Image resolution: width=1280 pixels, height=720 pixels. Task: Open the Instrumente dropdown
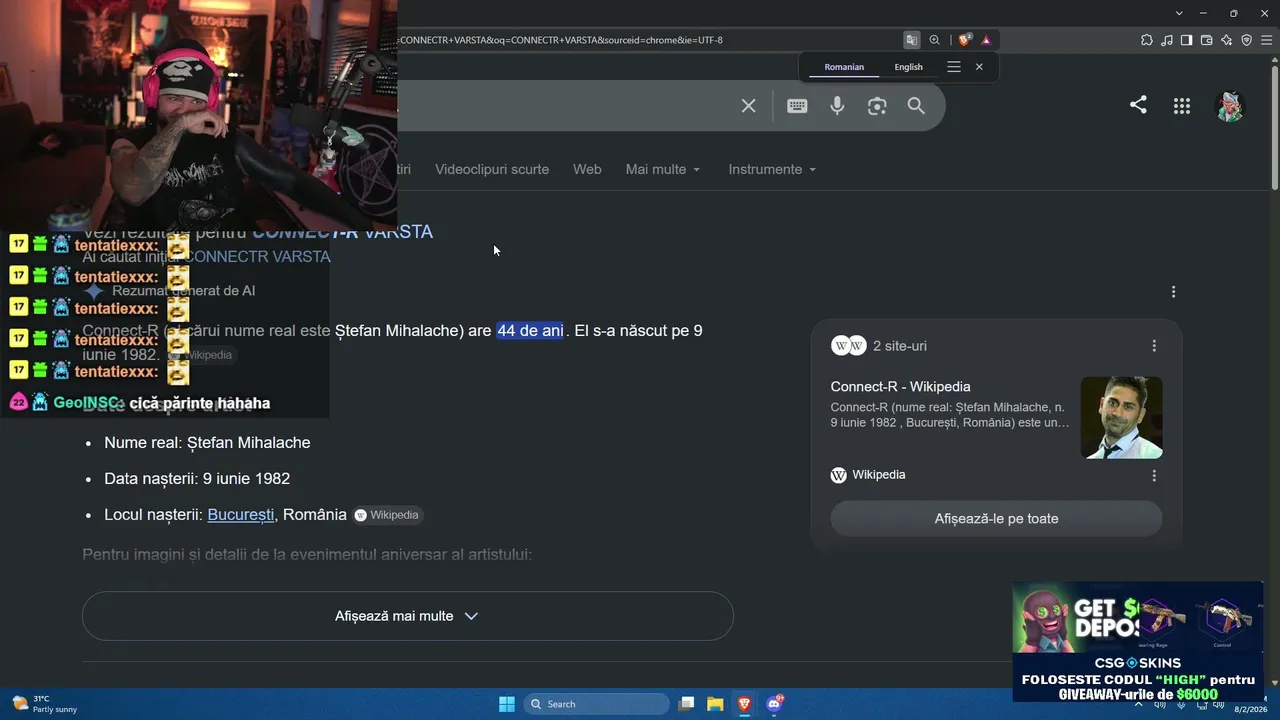[x=772, y=170]
